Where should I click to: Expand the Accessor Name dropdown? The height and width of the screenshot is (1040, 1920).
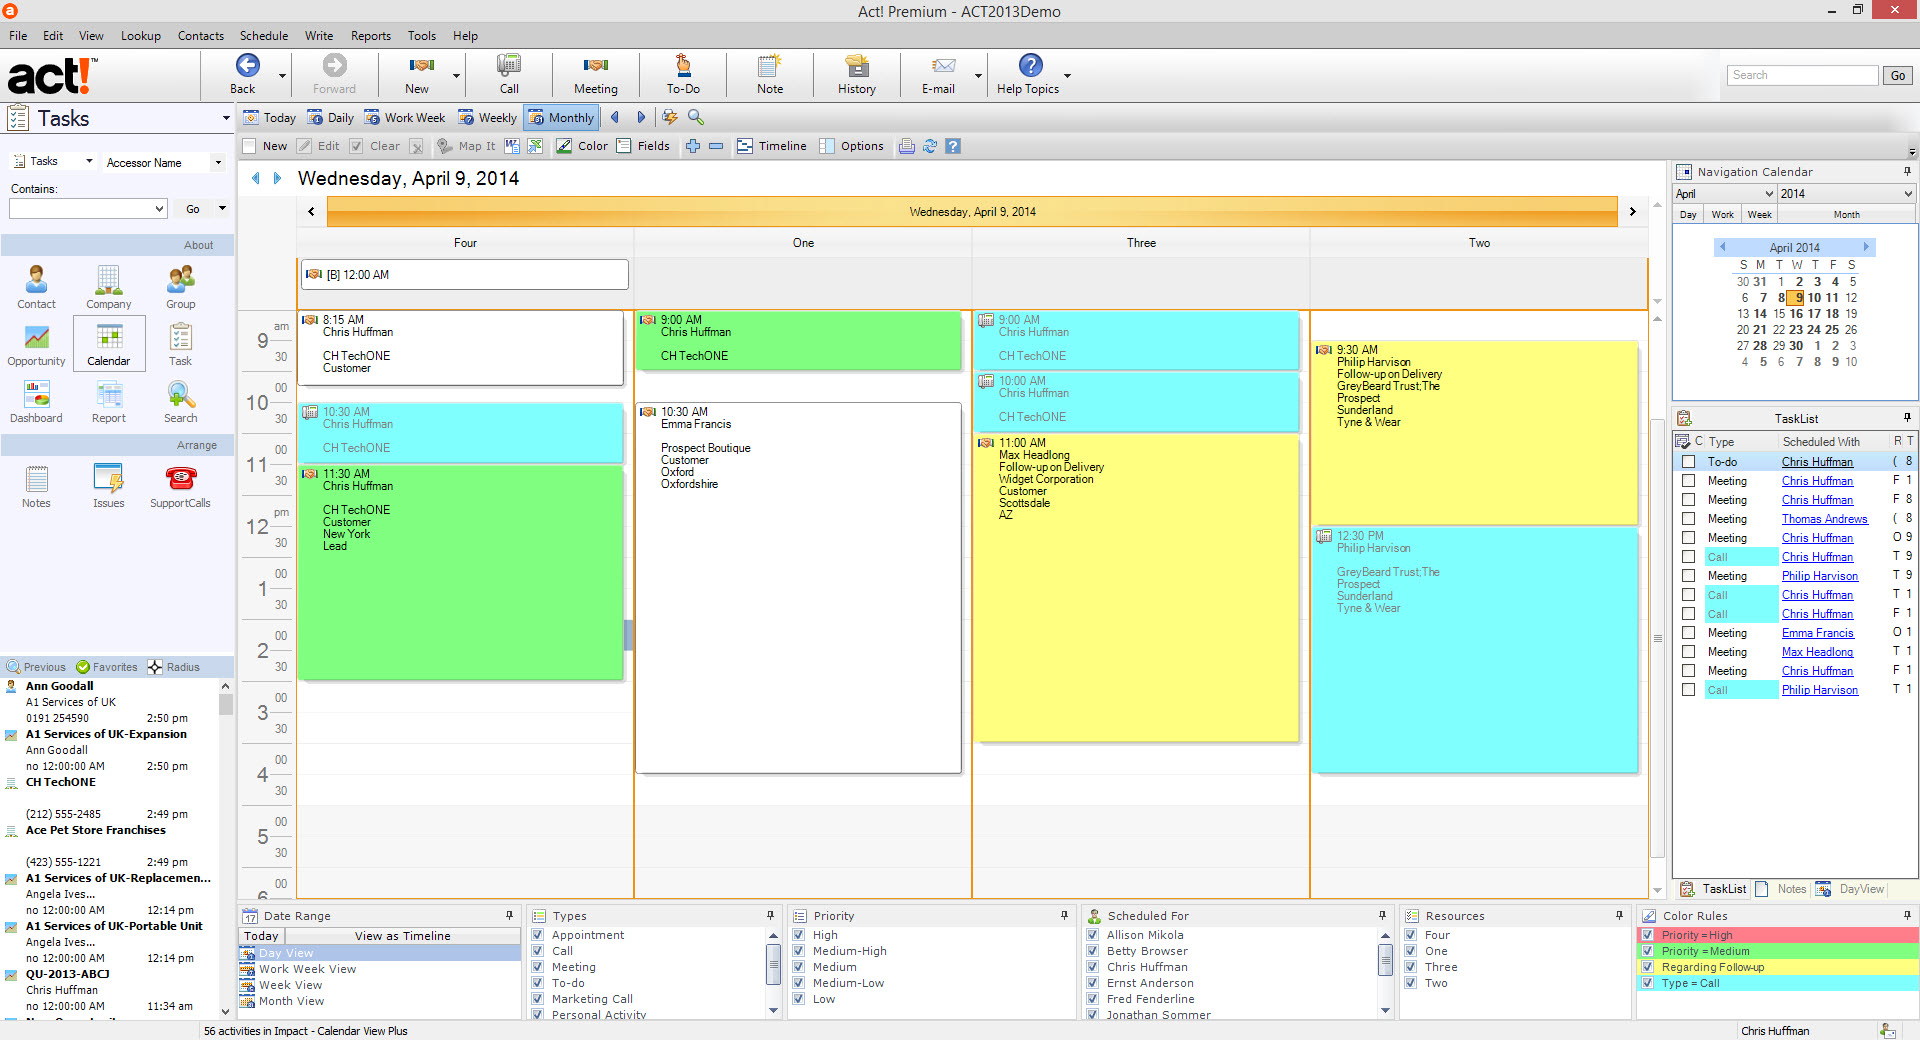click(219, 162)
